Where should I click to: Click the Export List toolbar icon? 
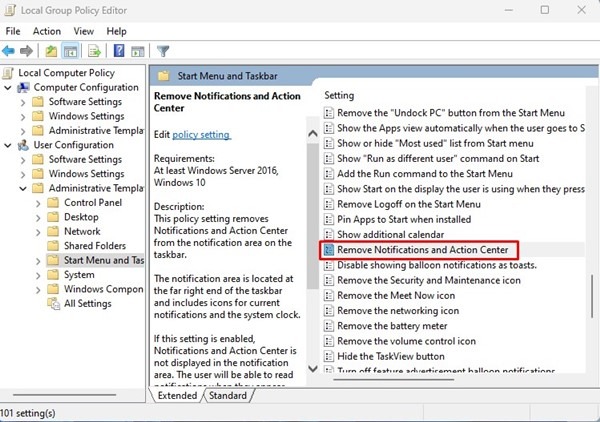point(96,51)
